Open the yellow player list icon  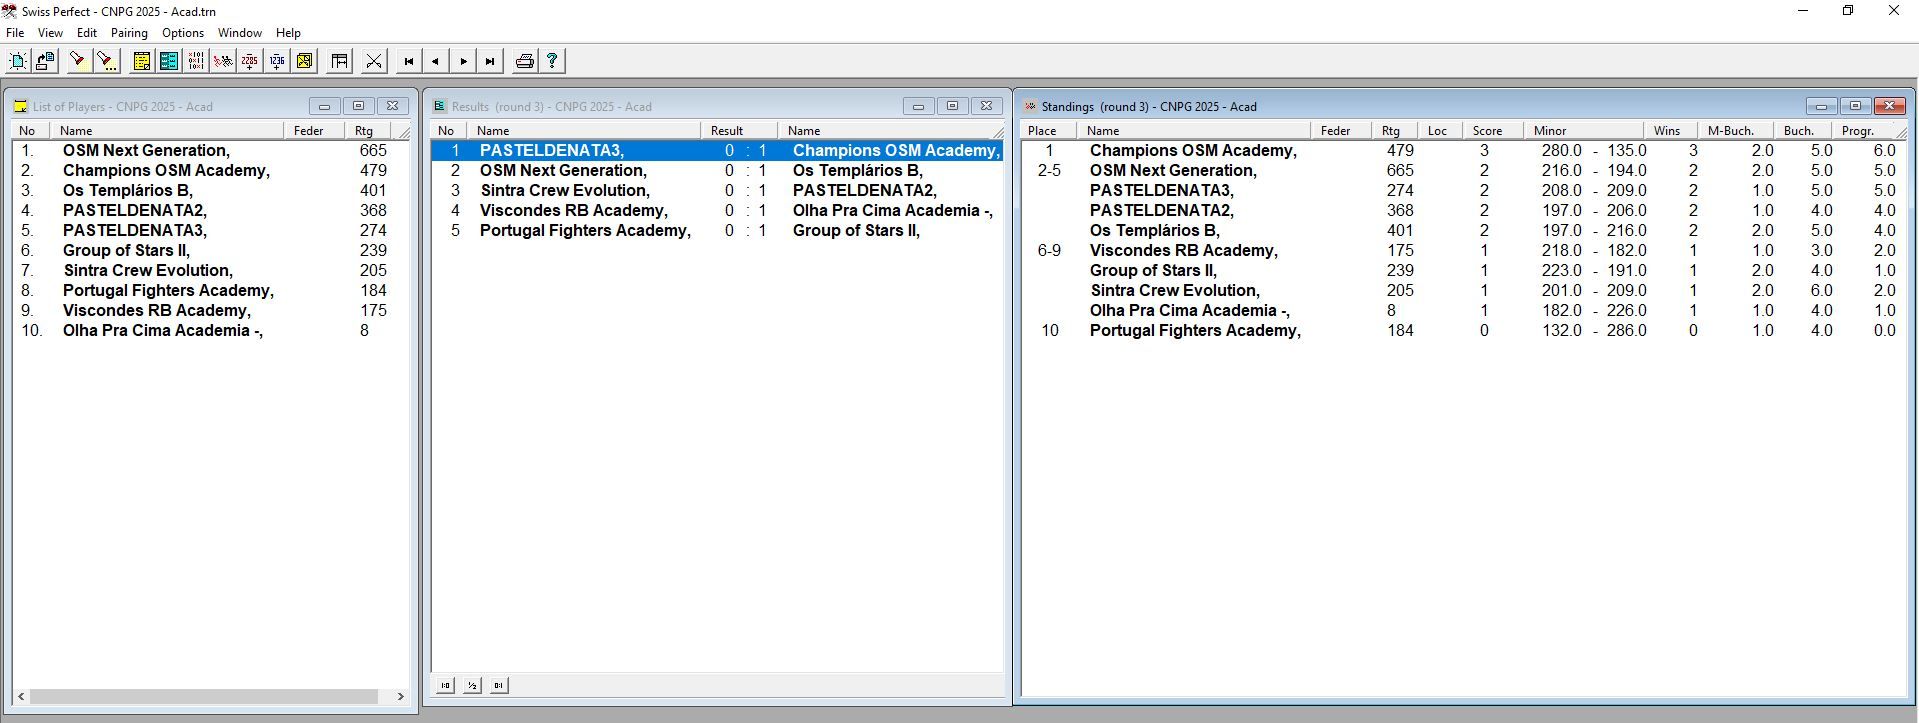142,61
